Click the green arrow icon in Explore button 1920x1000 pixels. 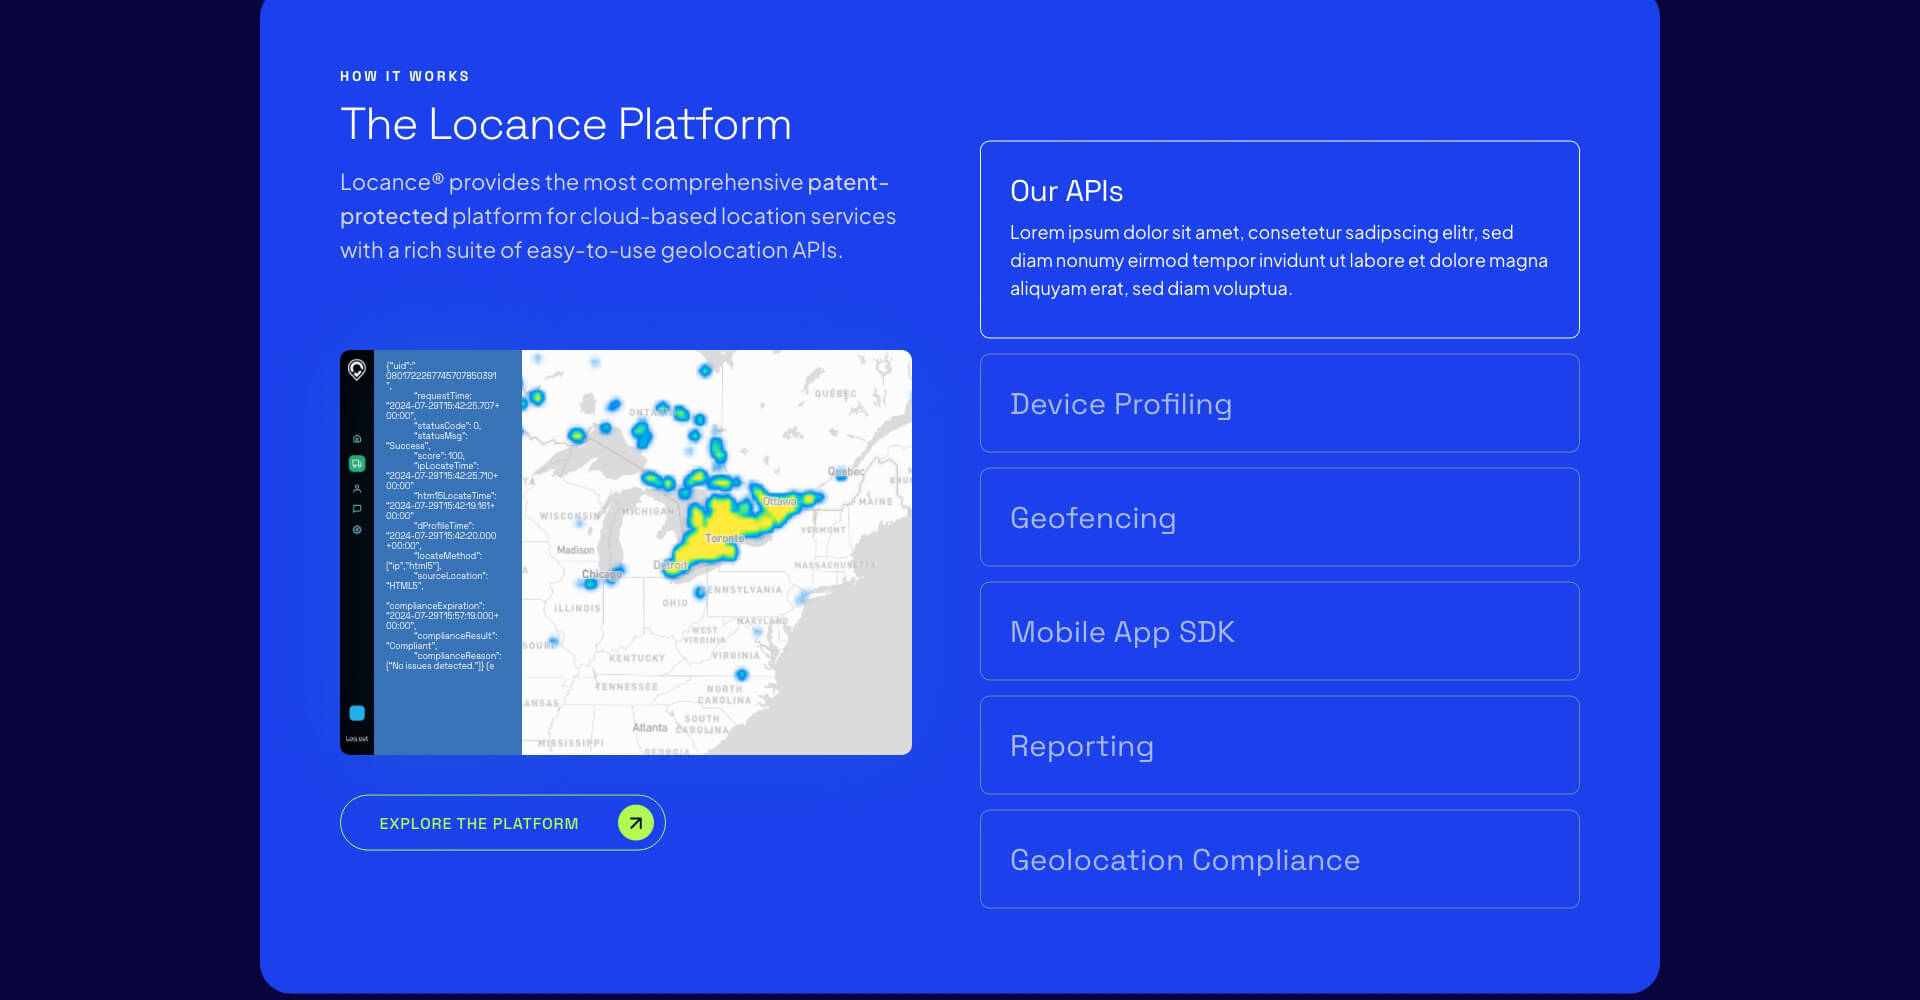[635, 823]
